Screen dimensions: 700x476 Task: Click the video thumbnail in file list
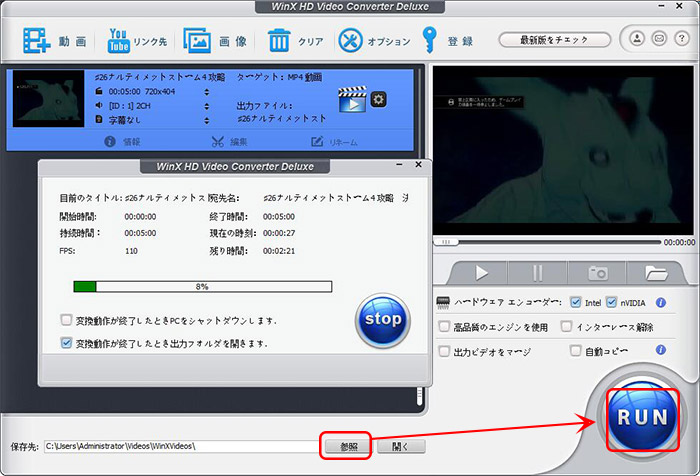point(48,99)
